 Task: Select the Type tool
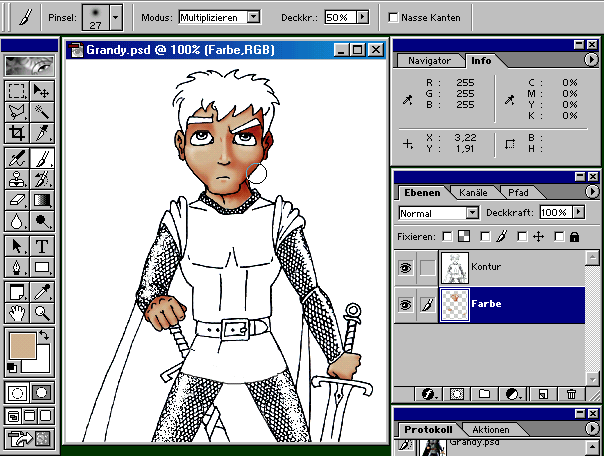pos(42,246)
